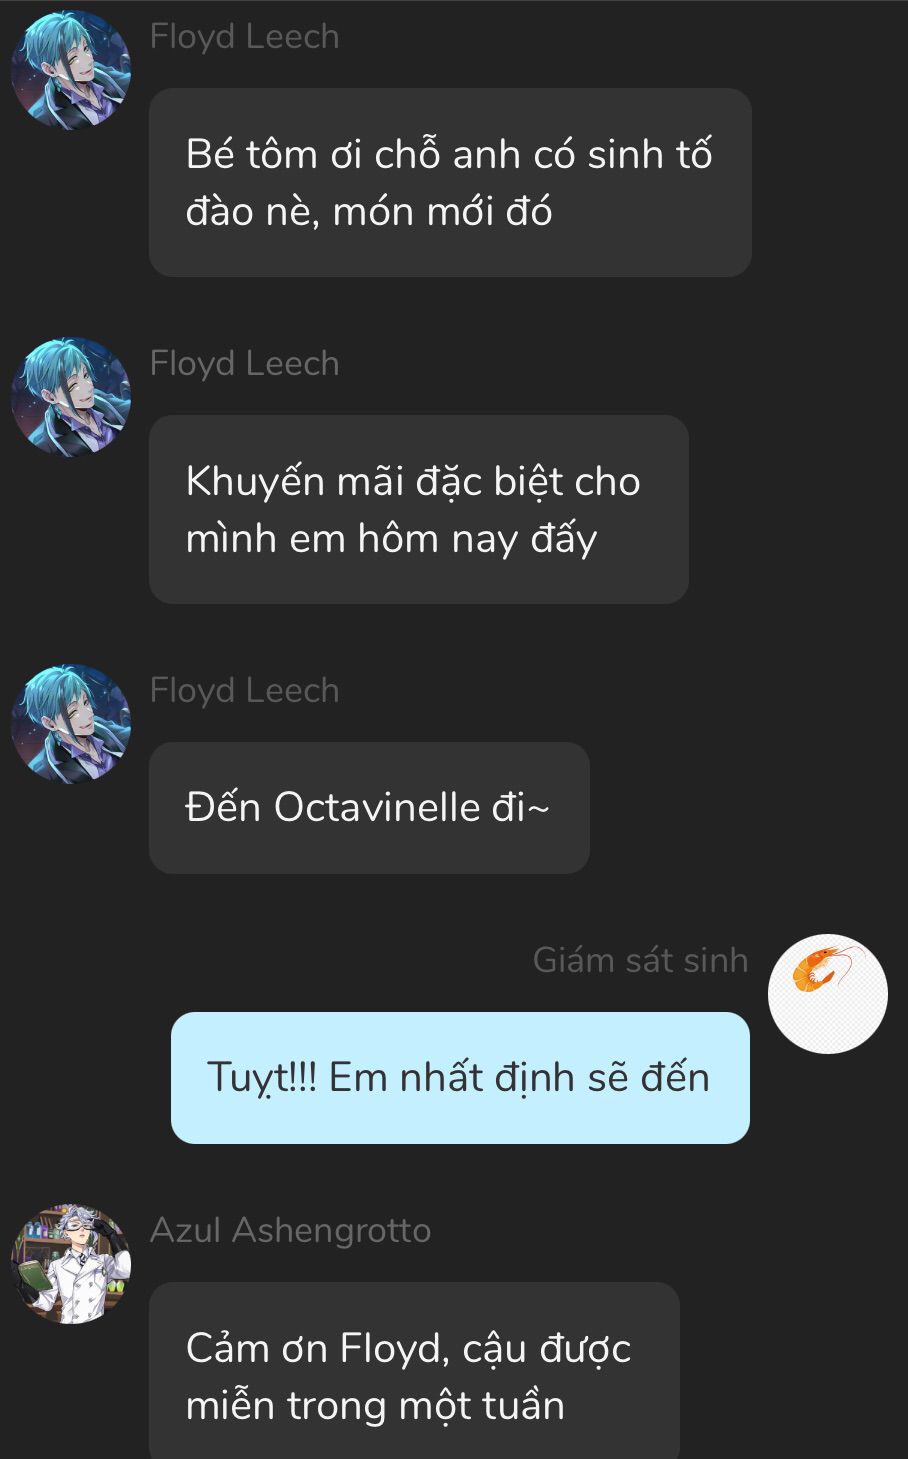
Task: Click the word 'Khuyến' in Floyd's second message
Action: 255,481
